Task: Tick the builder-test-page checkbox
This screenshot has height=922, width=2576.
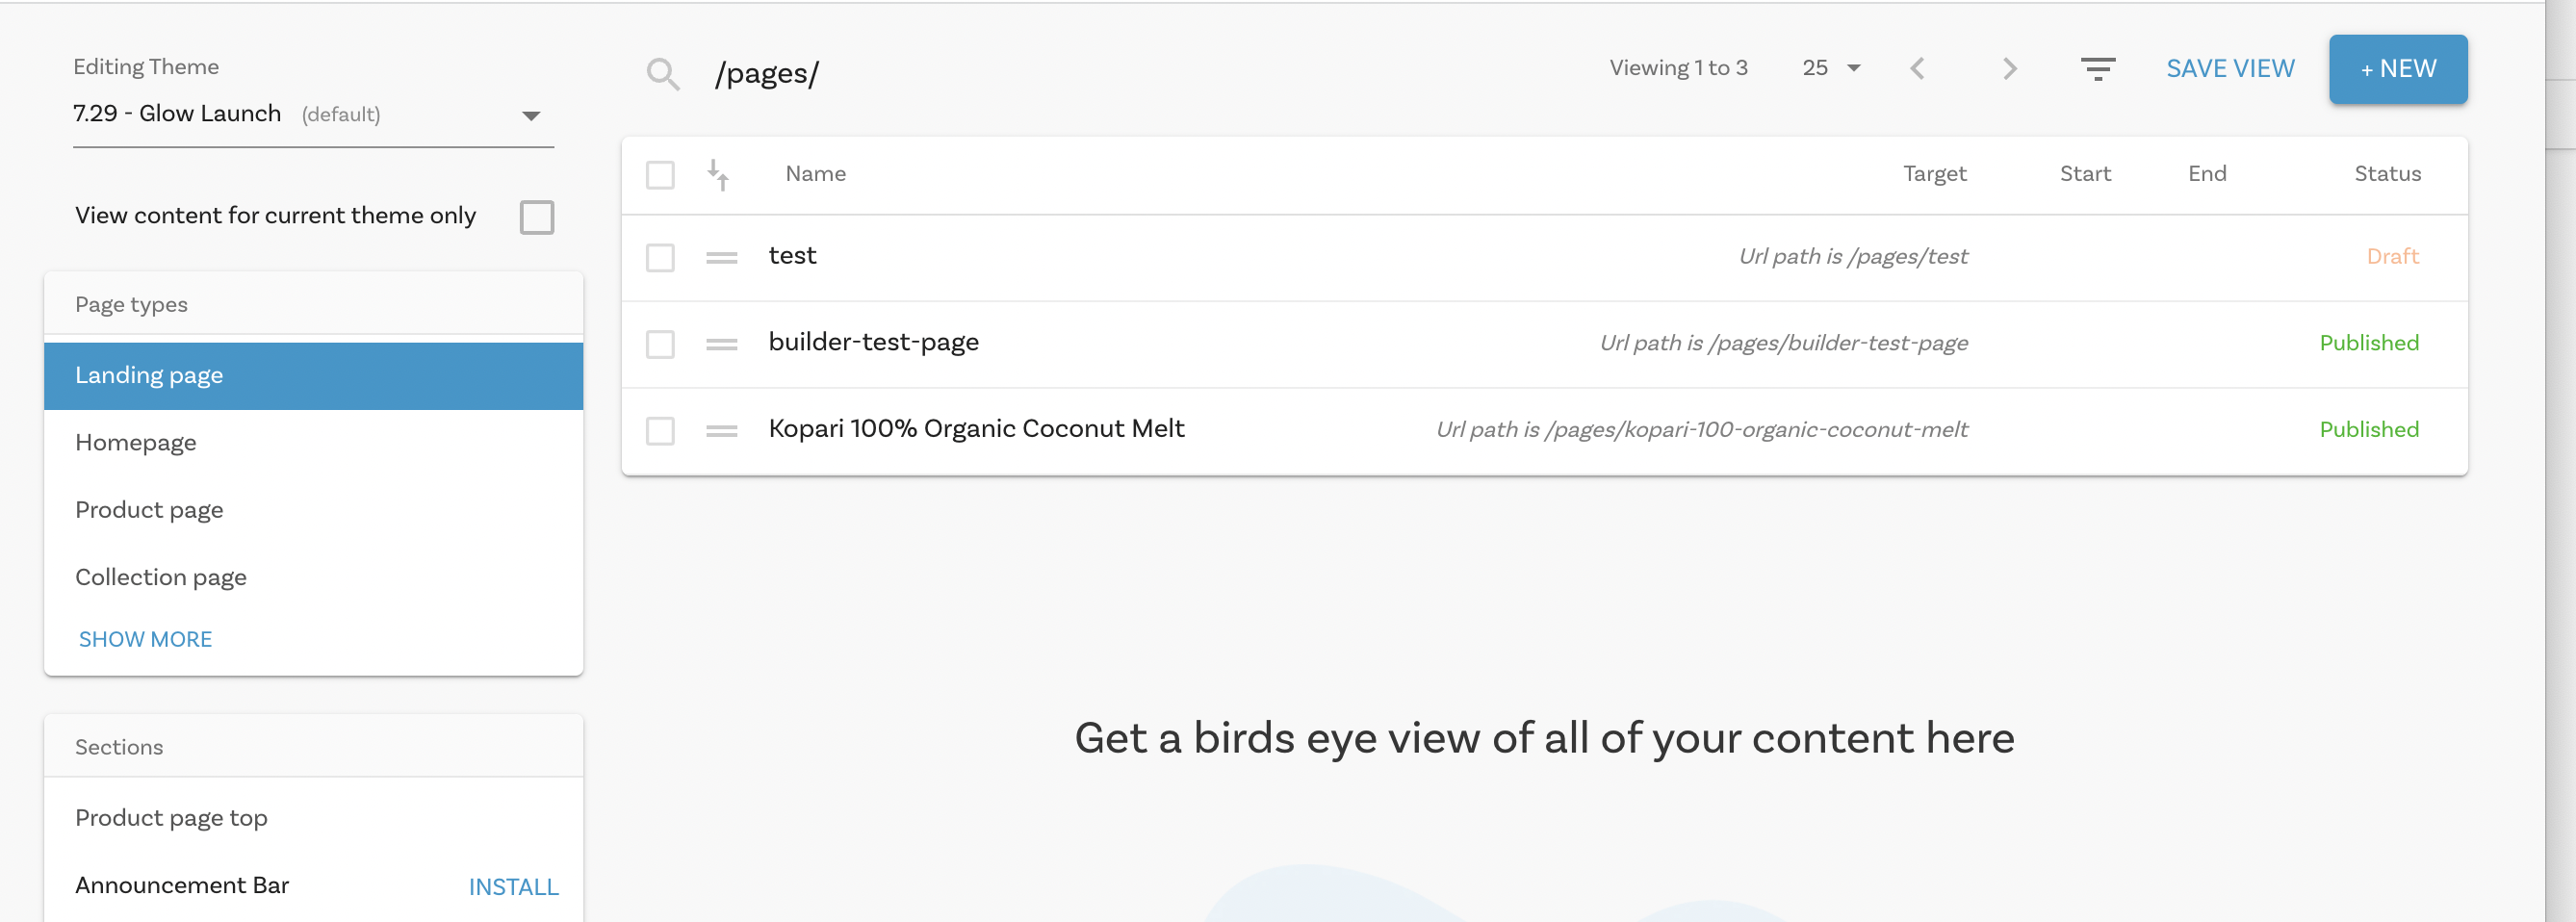Action: 660,344
